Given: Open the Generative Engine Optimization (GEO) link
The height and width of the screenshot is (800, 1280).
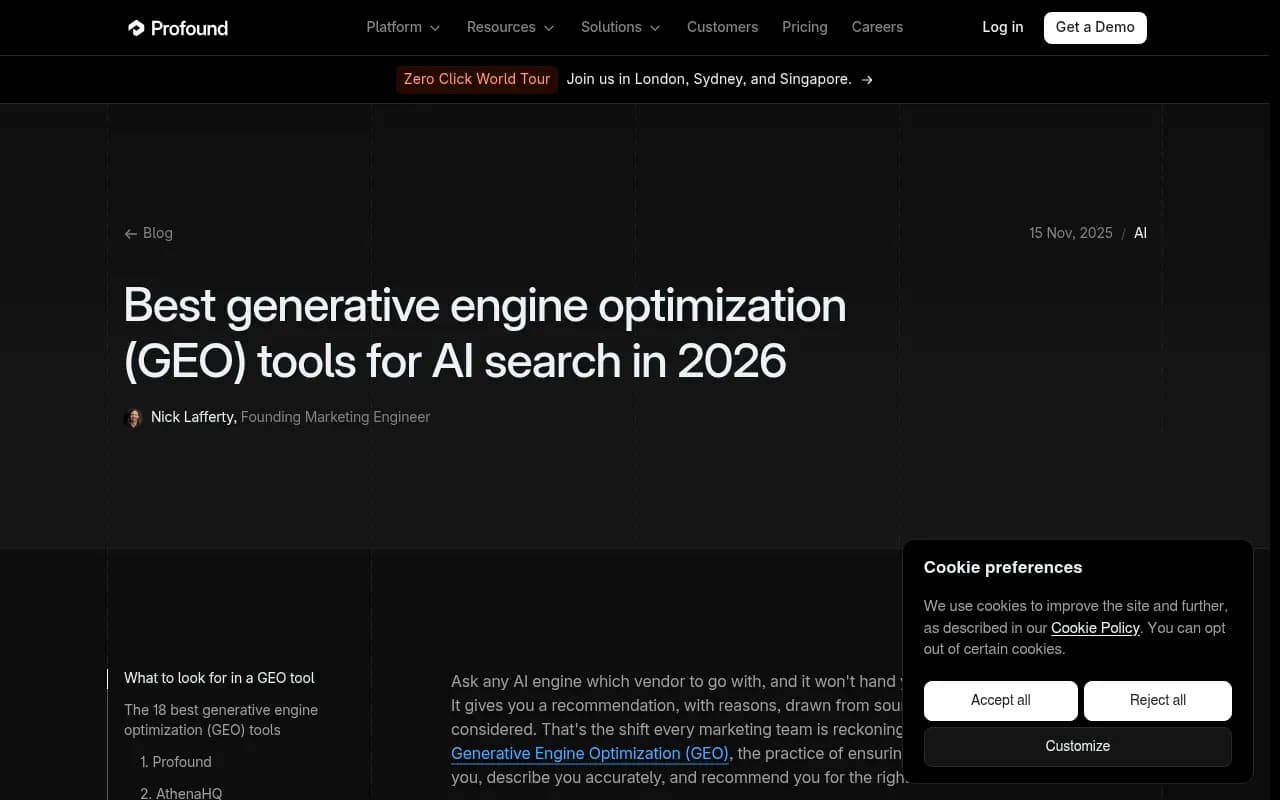Looking at the screenshot, I should click(590, 754).
